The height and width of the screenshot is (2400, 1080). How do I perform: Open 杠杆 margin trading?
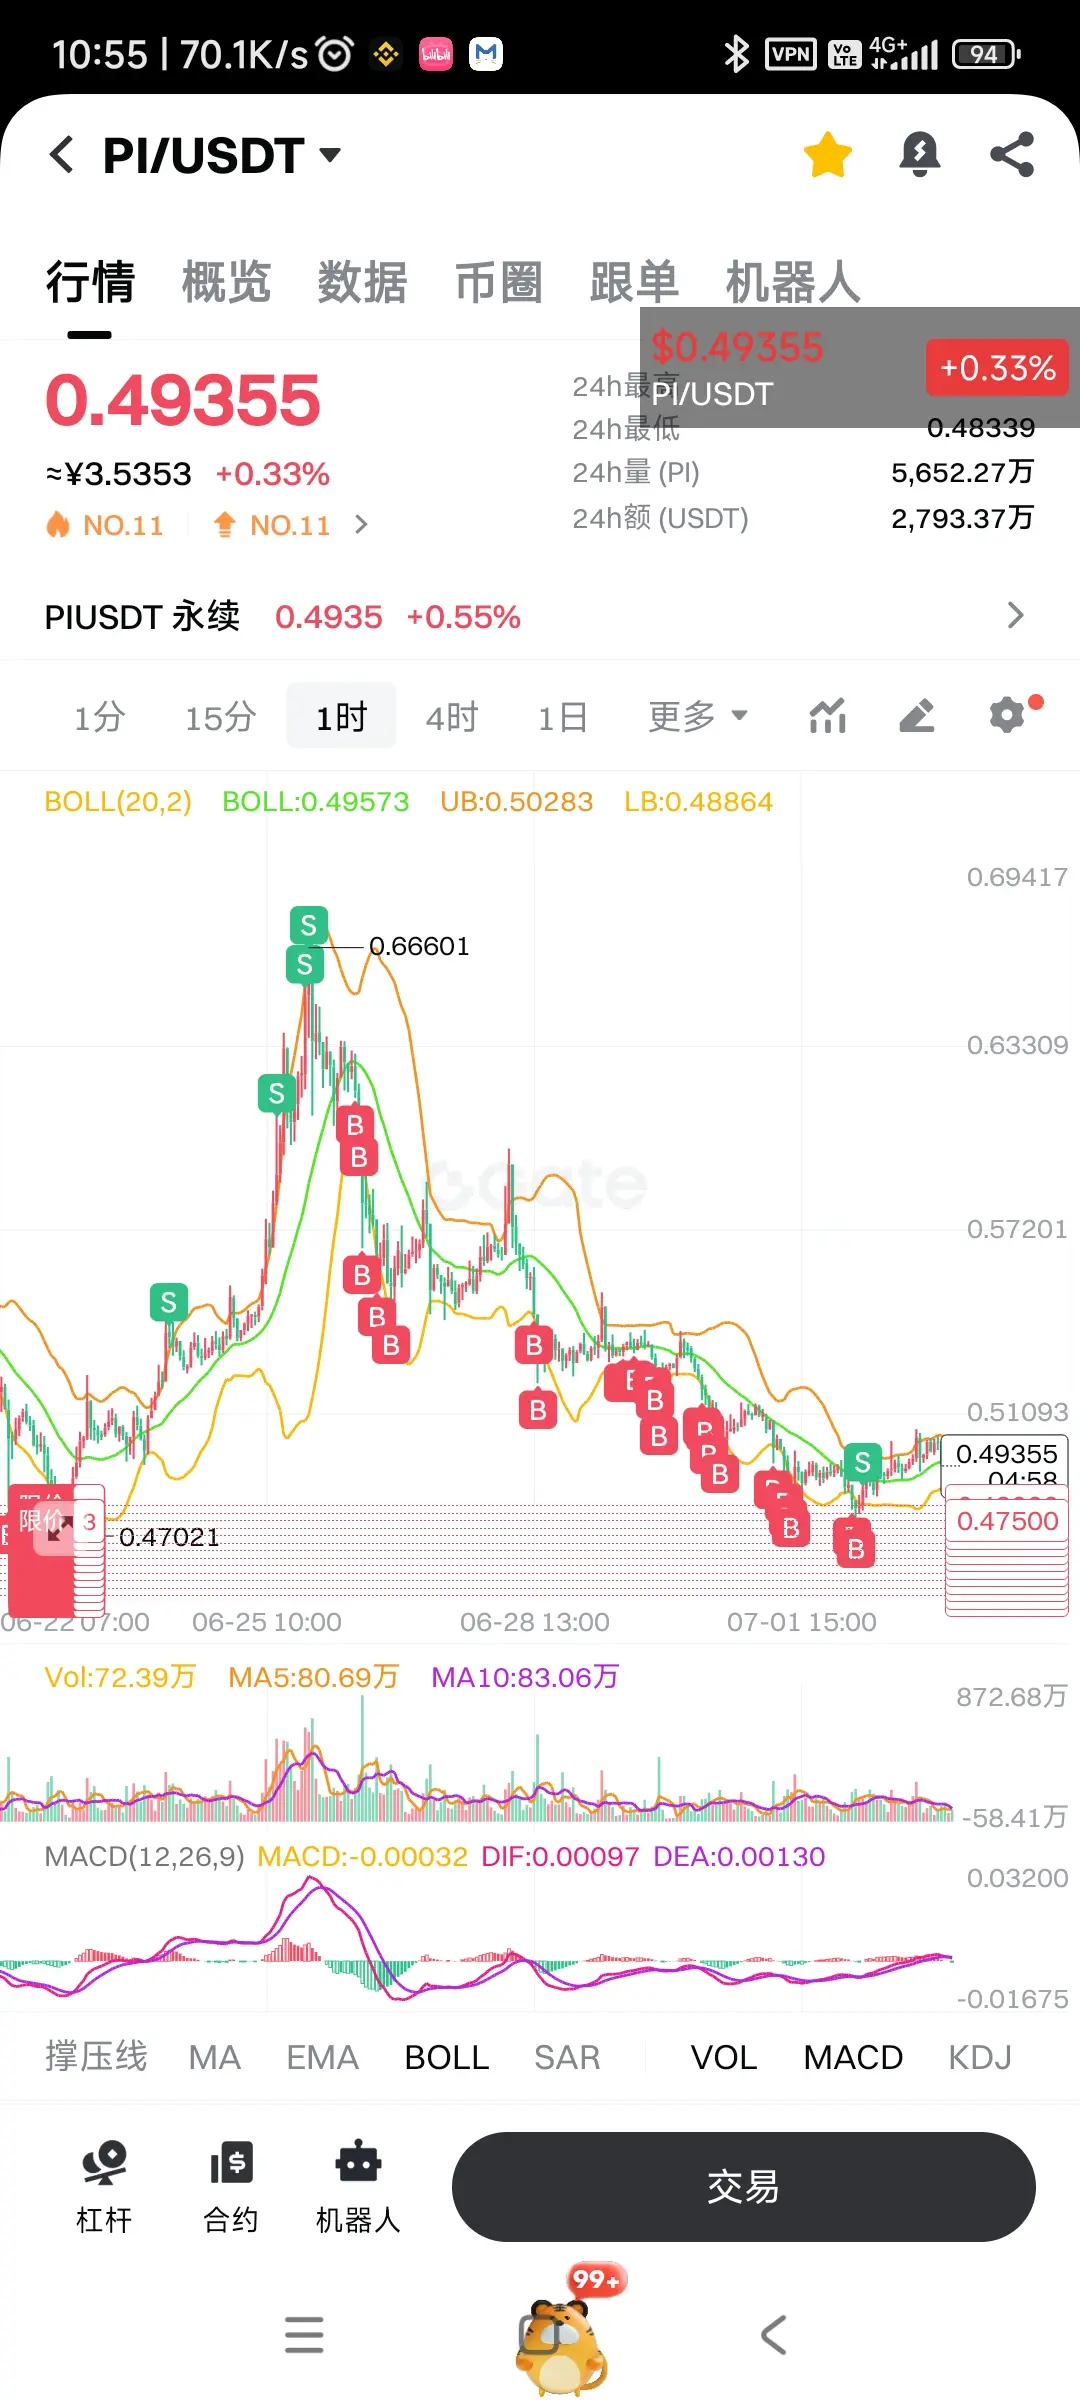[104, 2188]
